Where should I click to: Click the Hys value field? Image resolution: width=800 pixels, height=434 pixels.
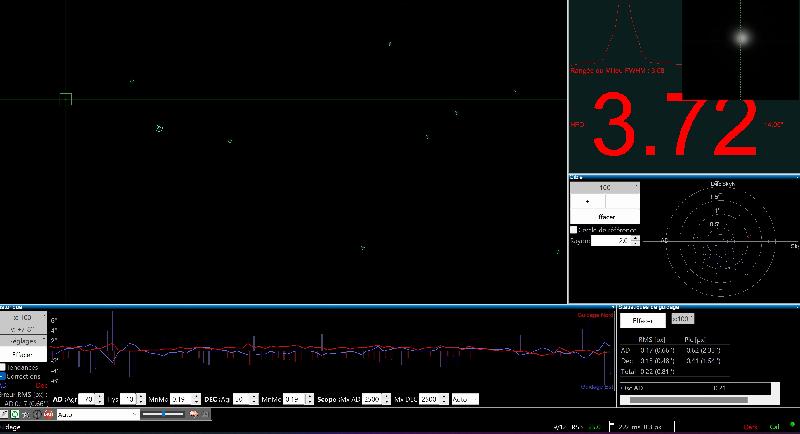click(x=129, y=399)
